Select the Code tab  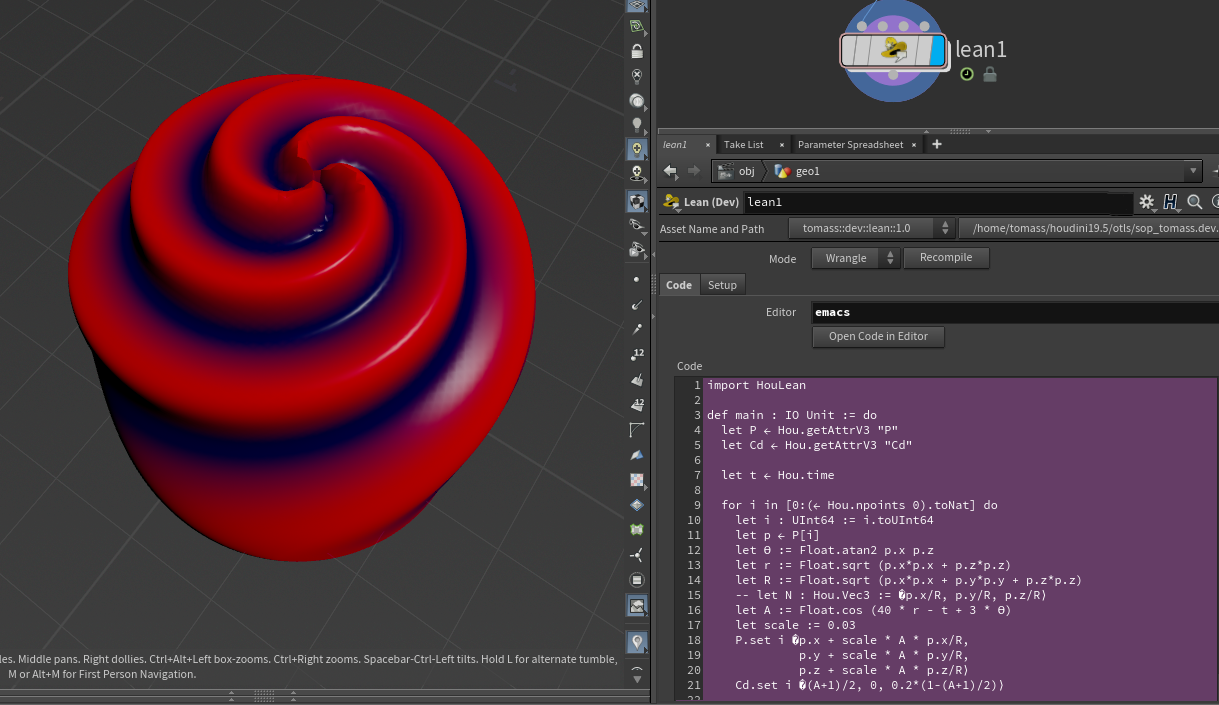point(679,285)
